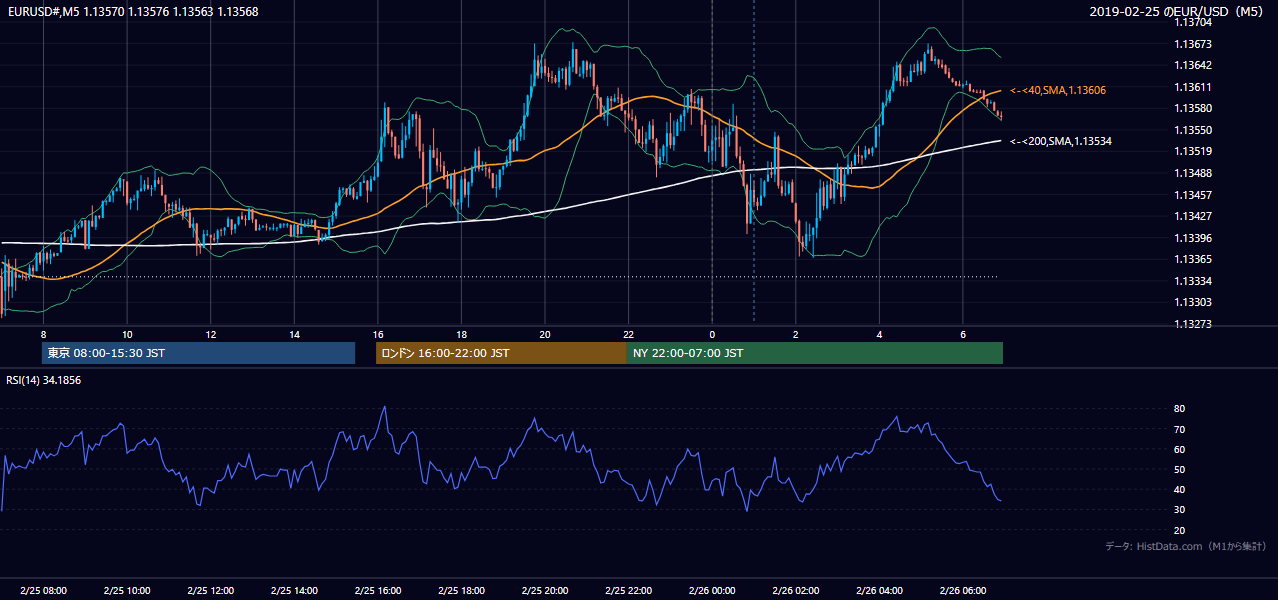Click the HistData.com data source note

[x=1186, y=546]
